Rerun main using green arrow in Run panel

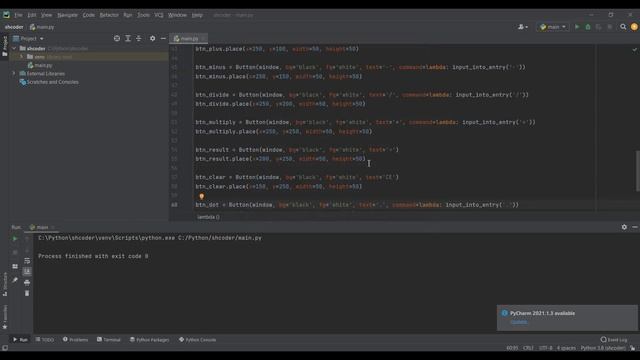pos(15,239)
